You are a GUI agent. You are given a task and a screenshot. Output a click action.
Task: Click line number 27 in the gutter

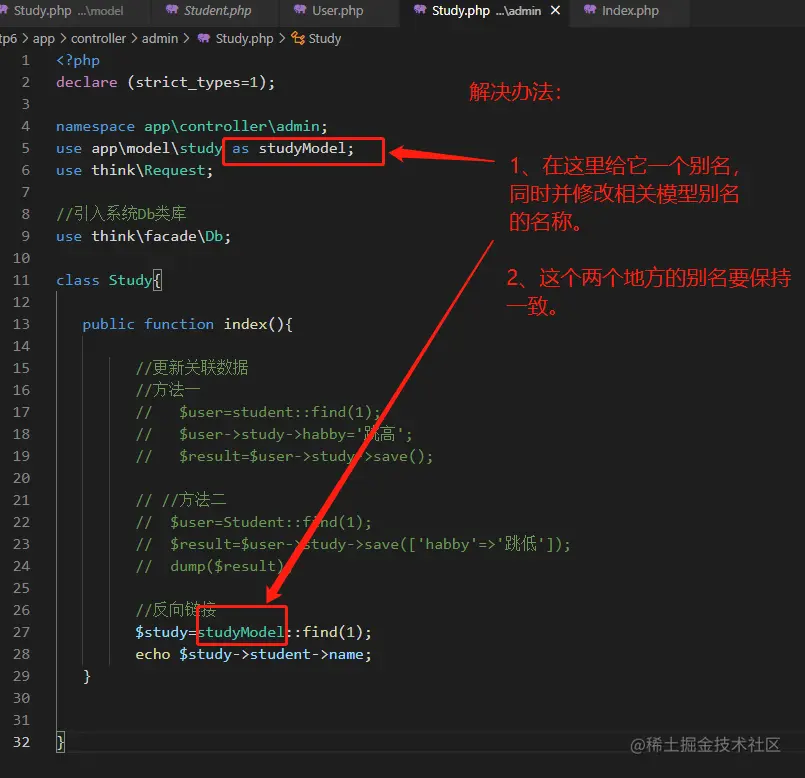coord(21,632)
